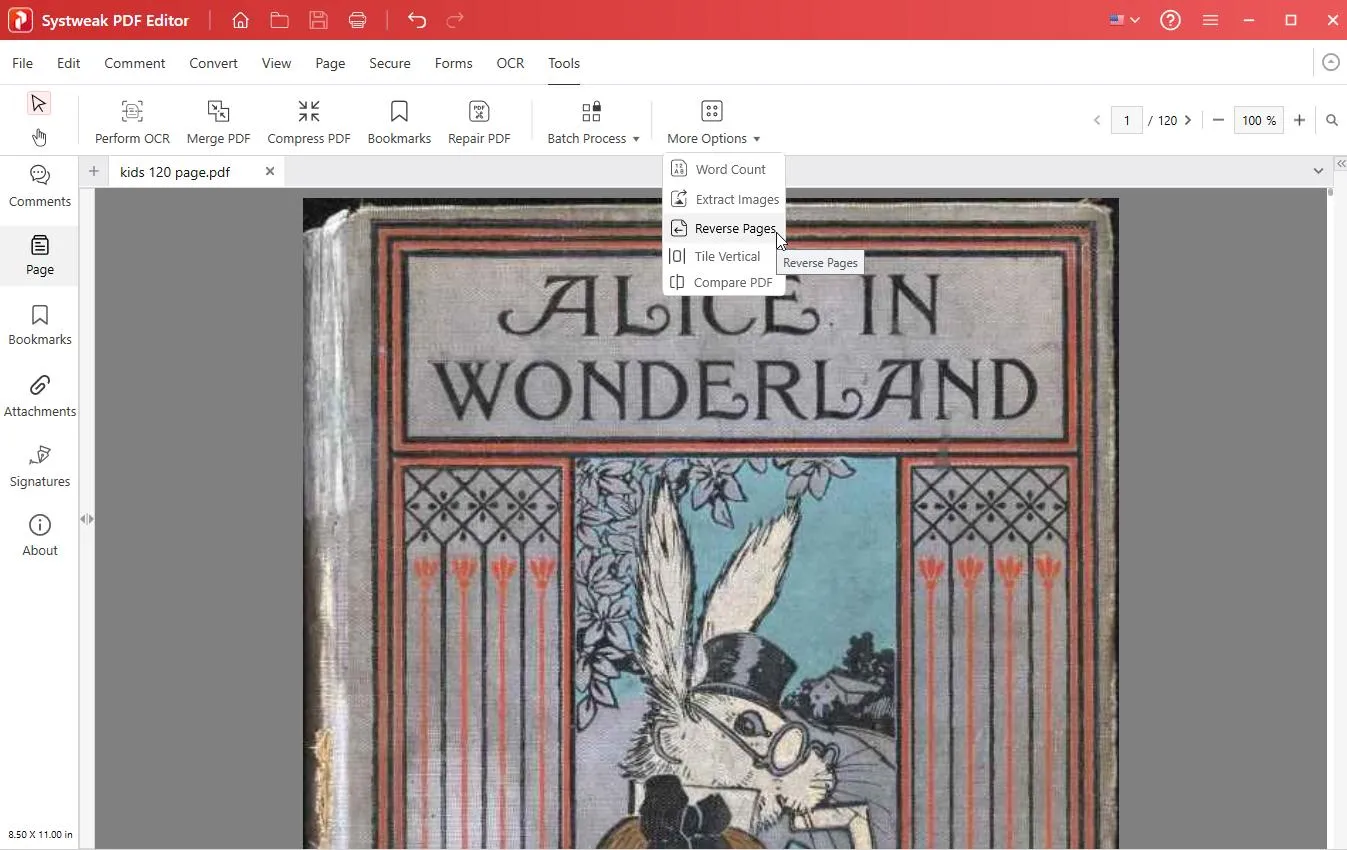Screen dimensions: 1347x850
Task: Show the Page thumbnails side panel
Action: (40, 255)
